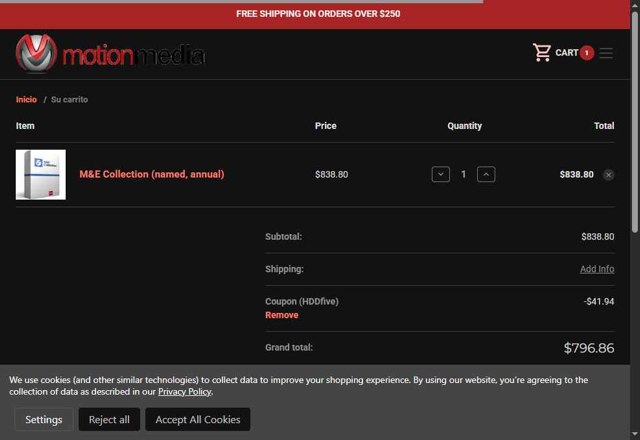Decrease quantity with the down arrow
This screenshot has width=640, height=440.
point(441,174)
